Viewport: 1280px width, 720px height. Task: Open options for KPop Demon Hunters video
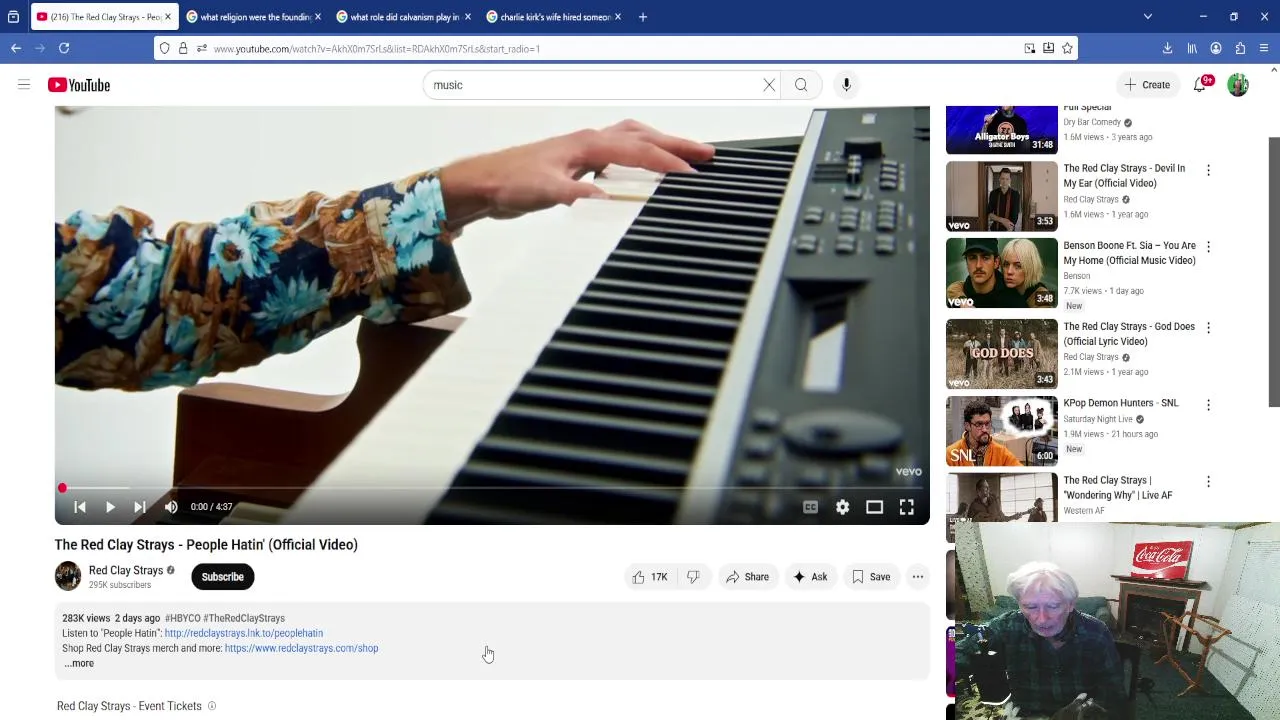(x=1208, y=405)
